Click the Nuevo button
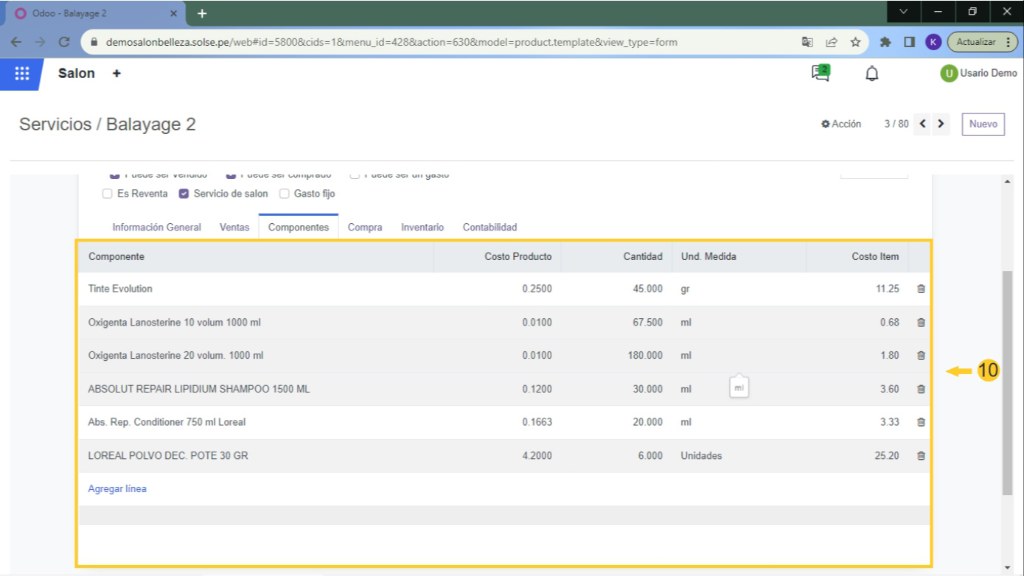The width and height of the screenshot is (1024, 576). click(x=983, y=124)
